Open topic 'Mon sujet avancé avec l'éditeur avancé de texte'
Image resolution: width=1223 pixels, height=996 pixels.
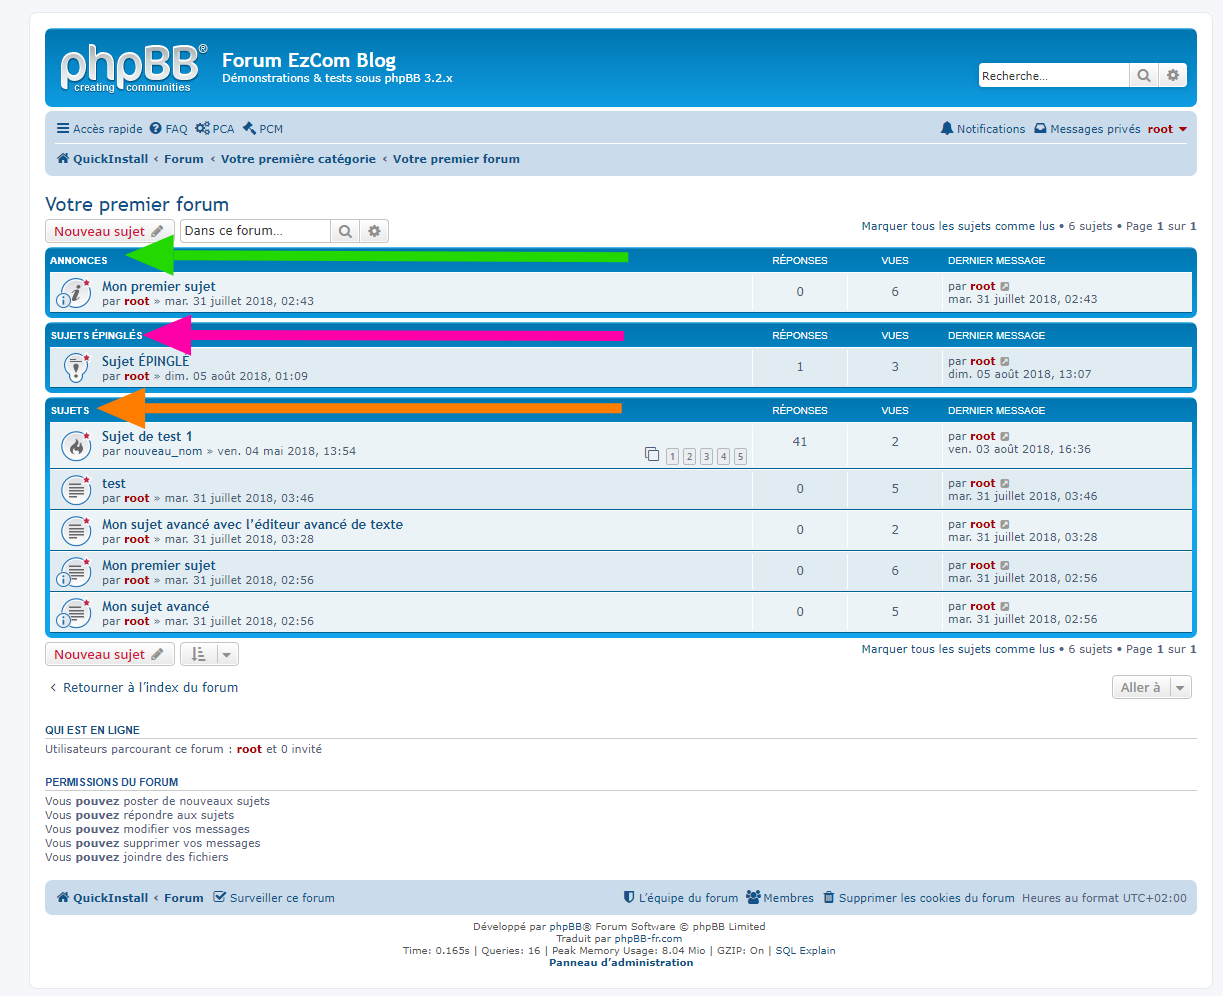[252, 524]
